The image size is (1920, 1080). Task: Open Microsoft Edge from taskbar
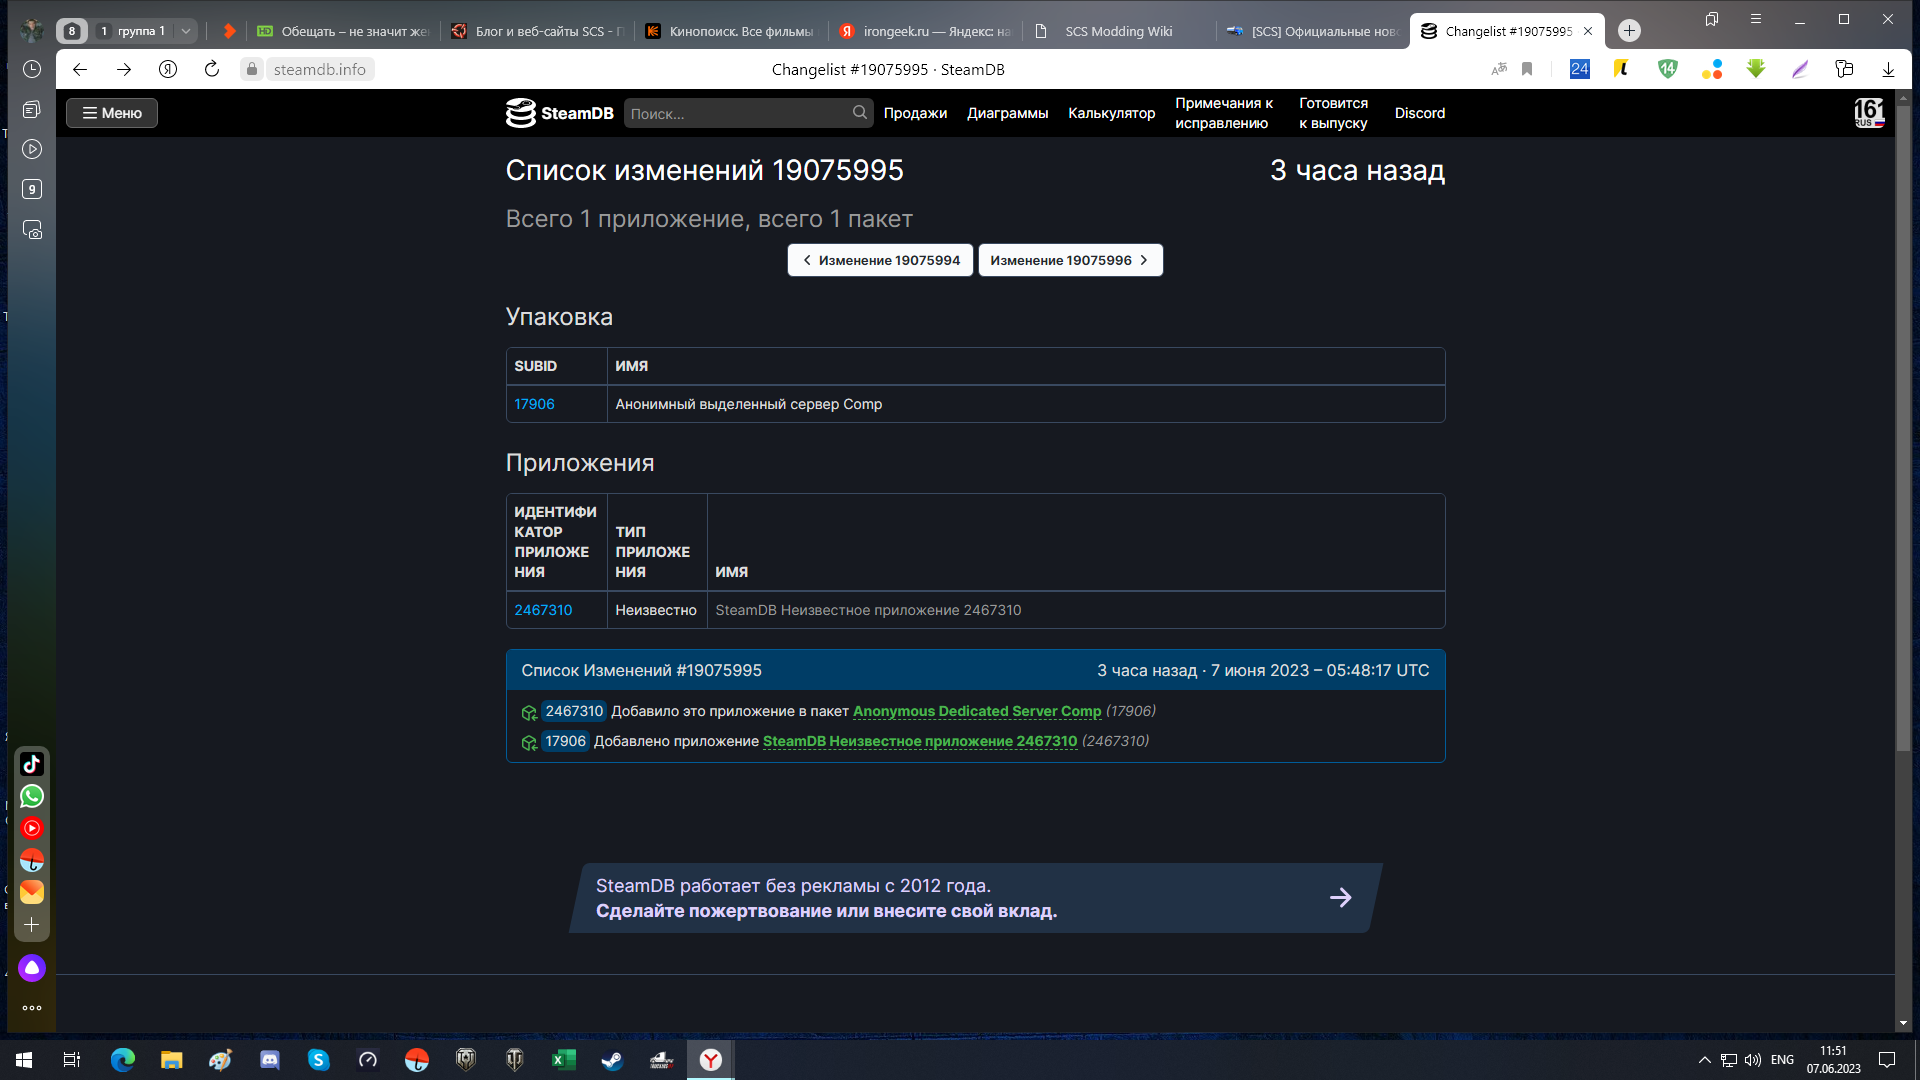pyautogui.click(x=122, y=1060)
